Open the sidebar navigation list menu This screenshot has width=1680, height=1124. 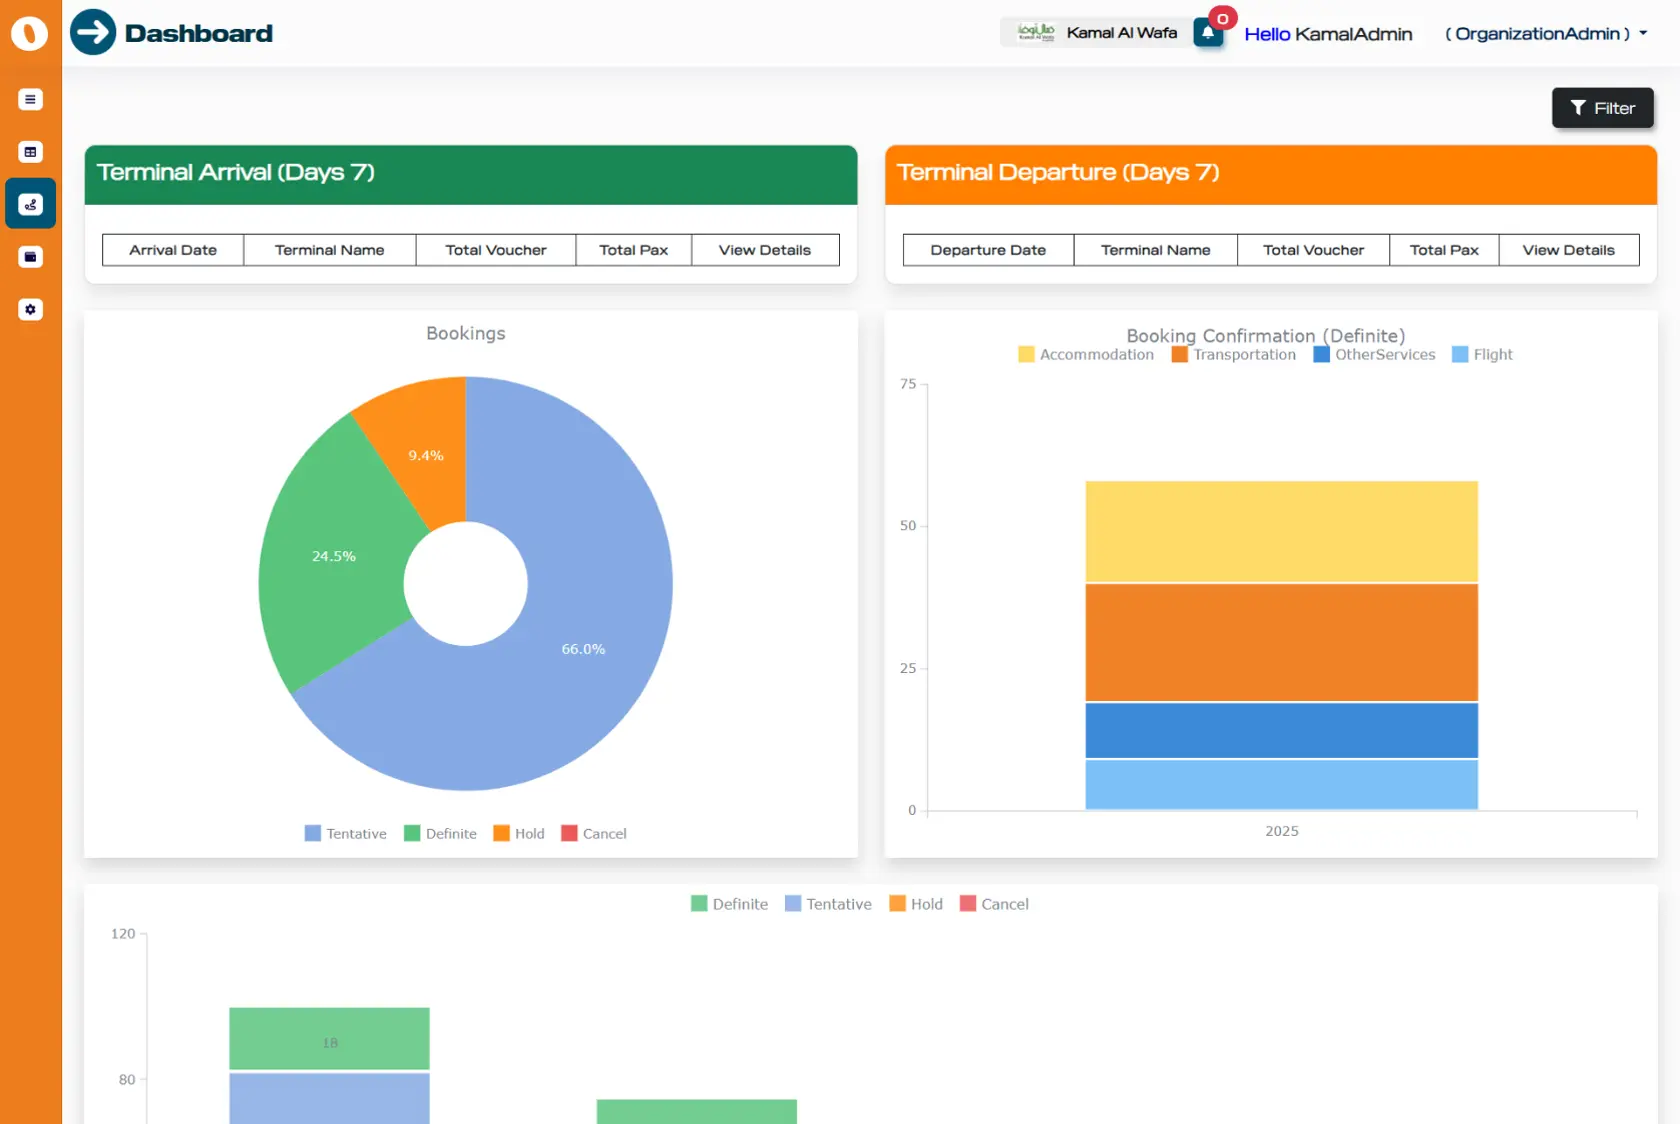[x=30, y=99]
